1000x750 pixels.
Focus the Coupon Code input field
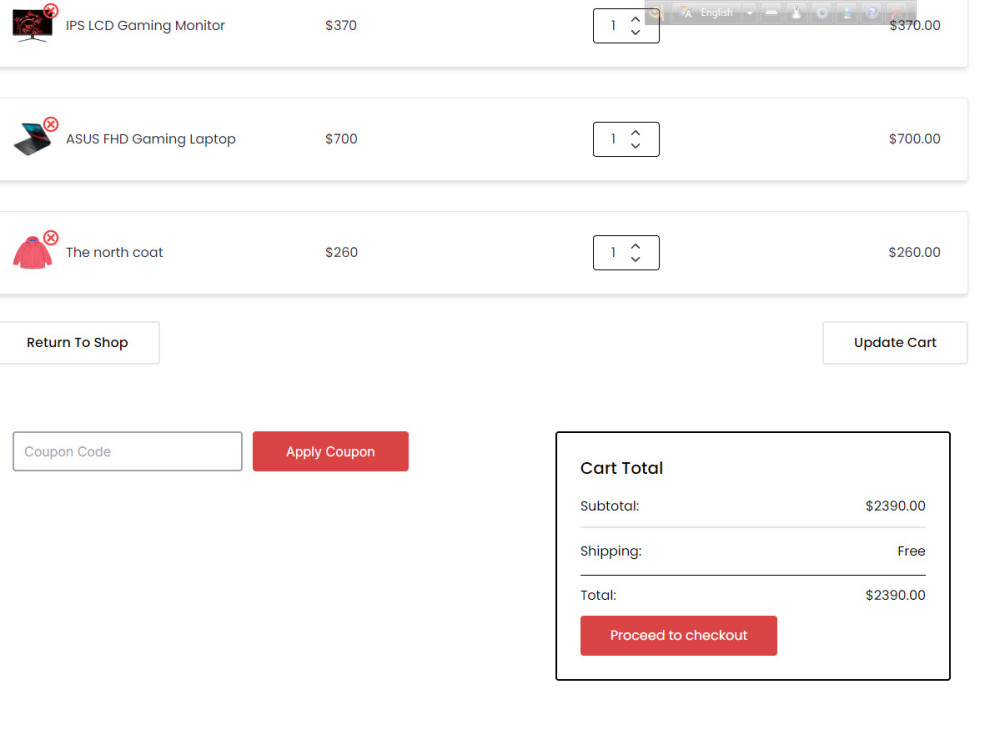click(128, 452)
